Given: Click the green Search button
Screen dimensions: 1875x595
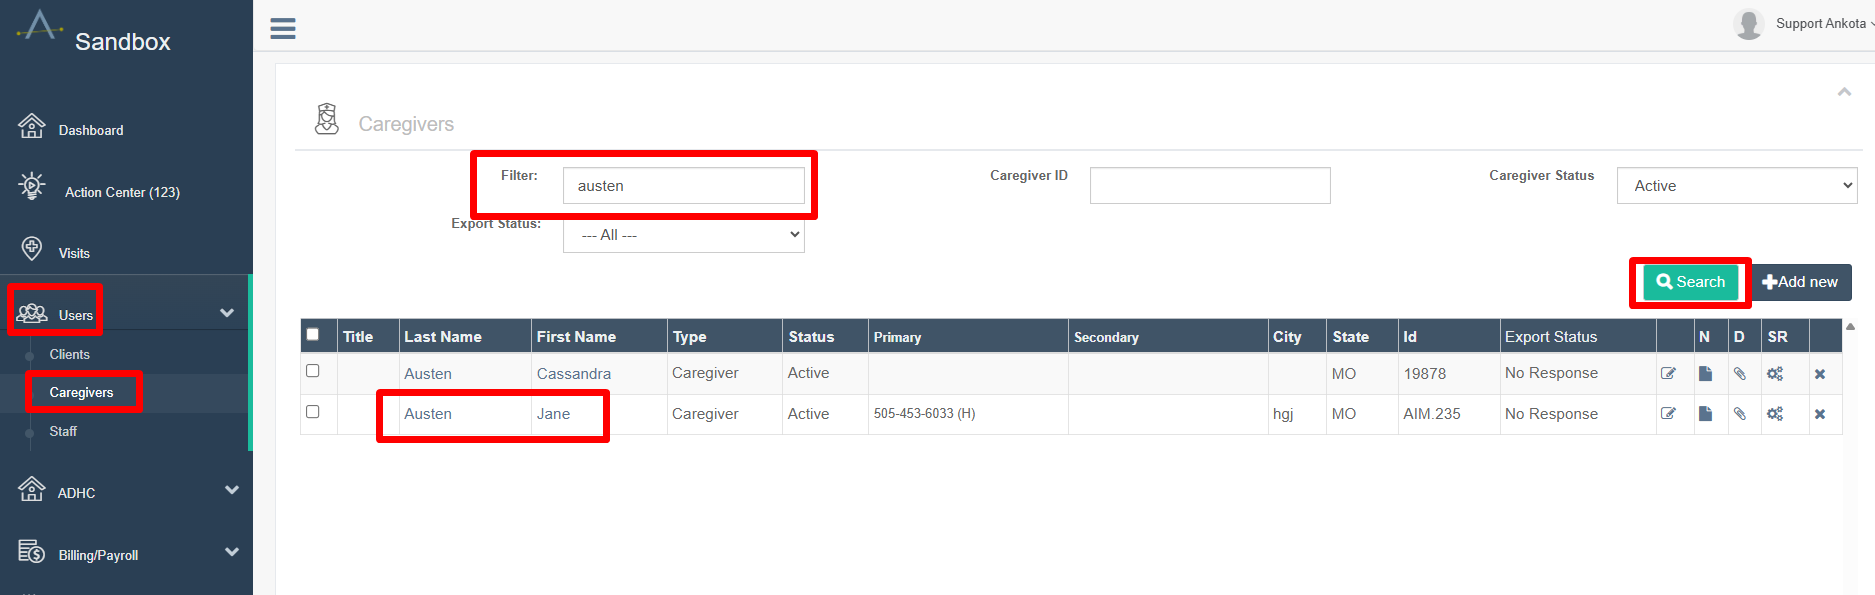Looking at the screenshot, I should point(1690,282).
